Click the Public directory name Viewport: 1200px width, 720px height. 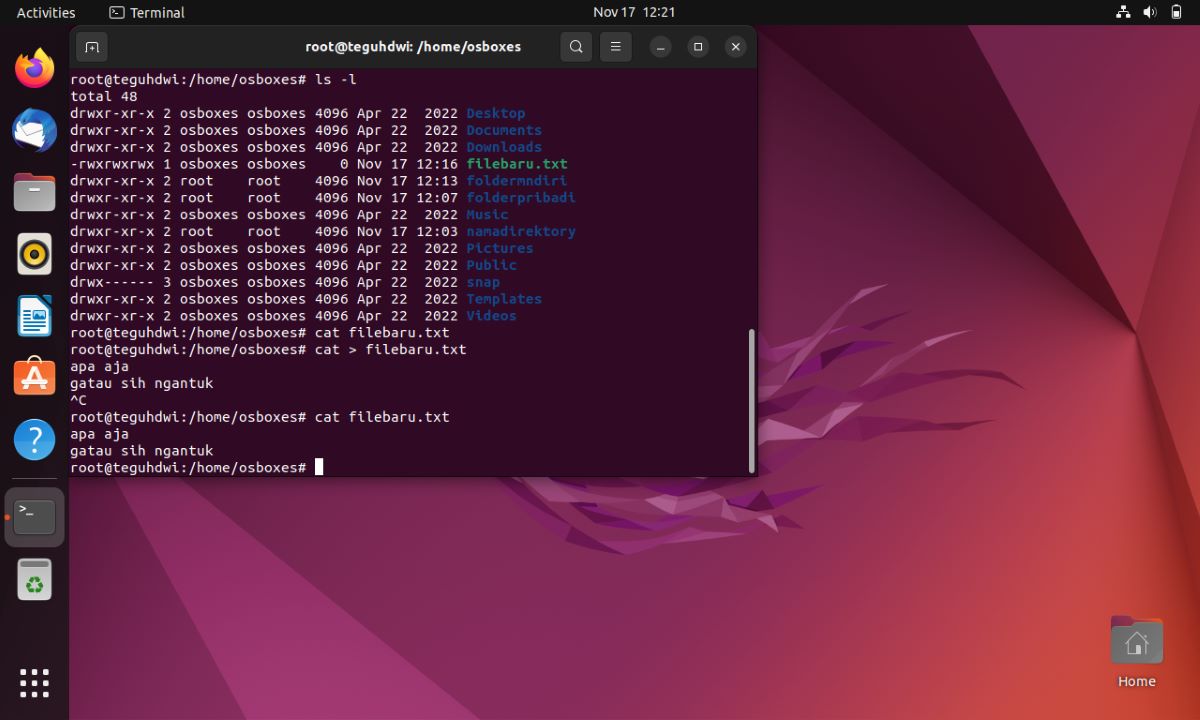point(492,265)
